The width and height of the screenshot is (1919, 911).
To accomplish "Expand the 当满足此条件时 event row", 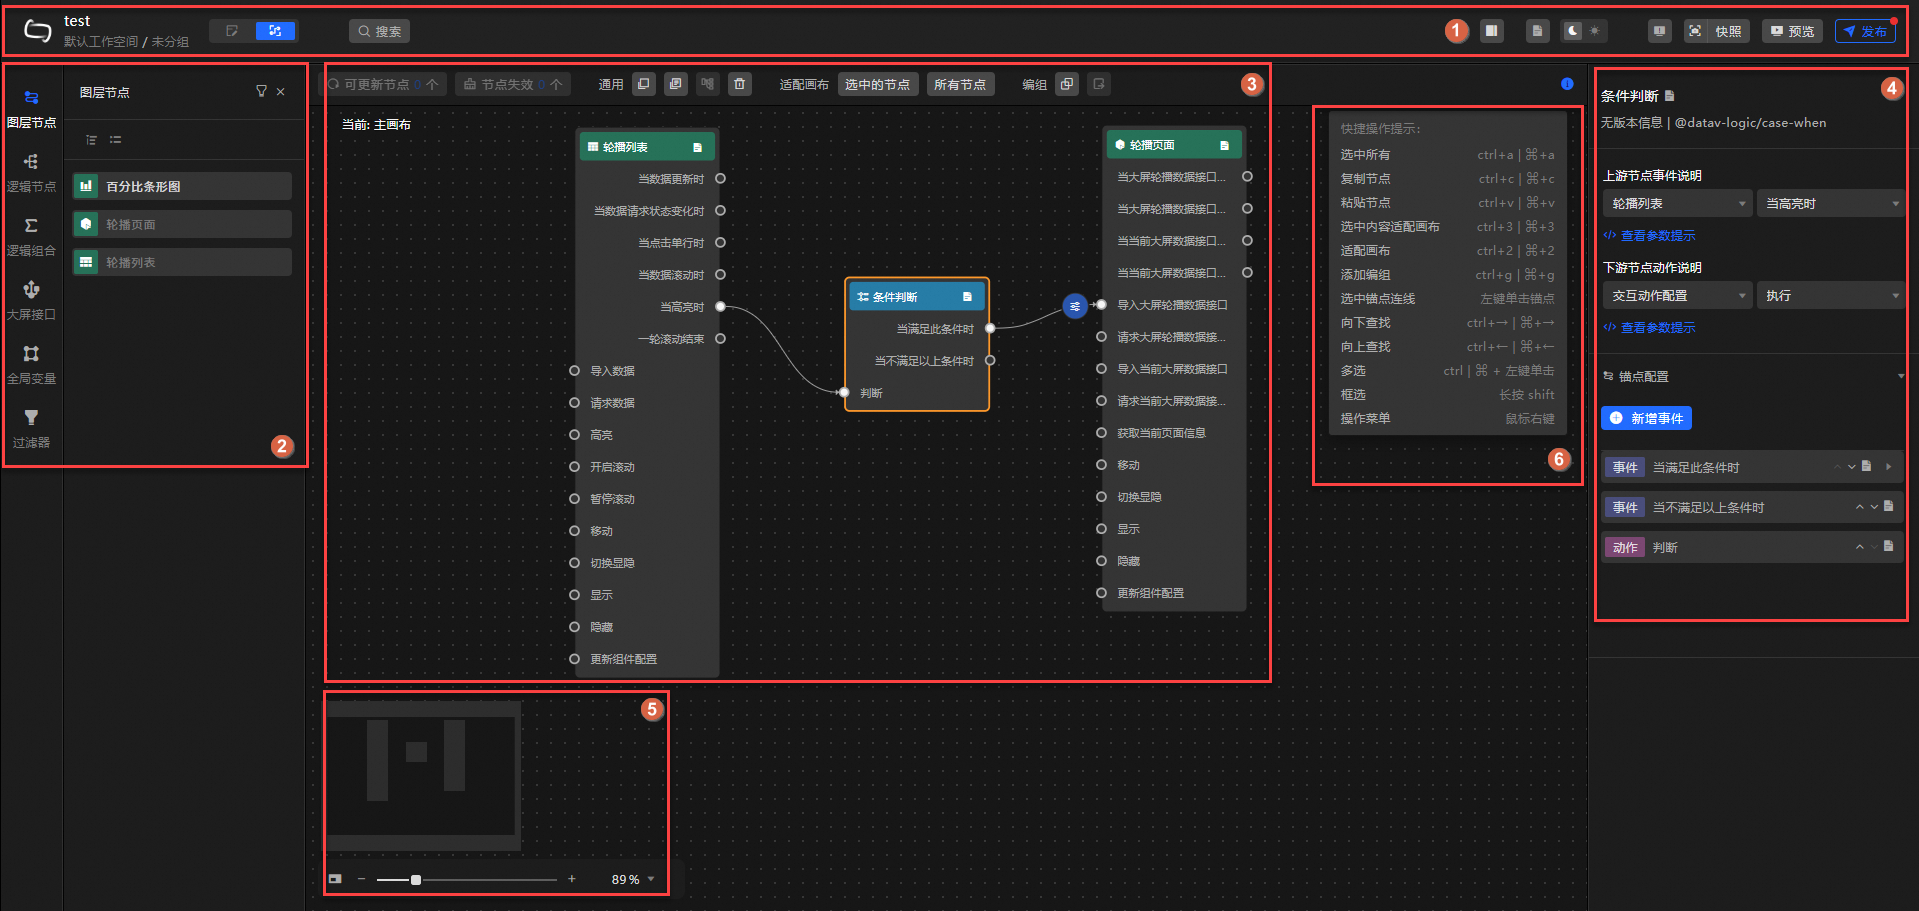I will (1889, 467).
